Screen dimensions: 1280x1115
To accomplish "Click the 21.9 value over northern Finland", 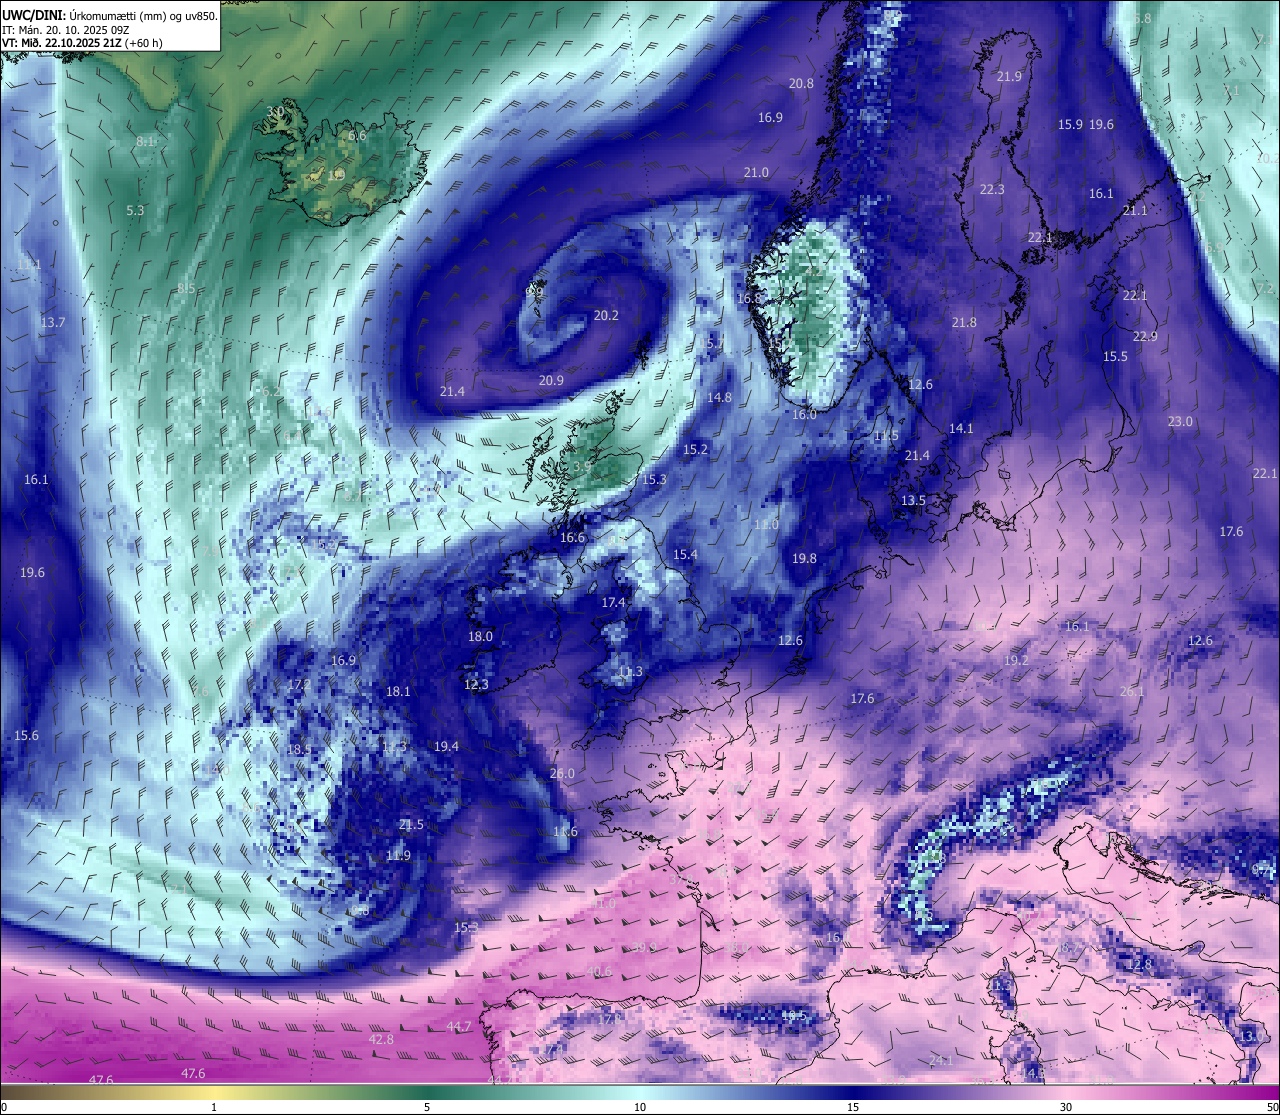I will 1010,76.
